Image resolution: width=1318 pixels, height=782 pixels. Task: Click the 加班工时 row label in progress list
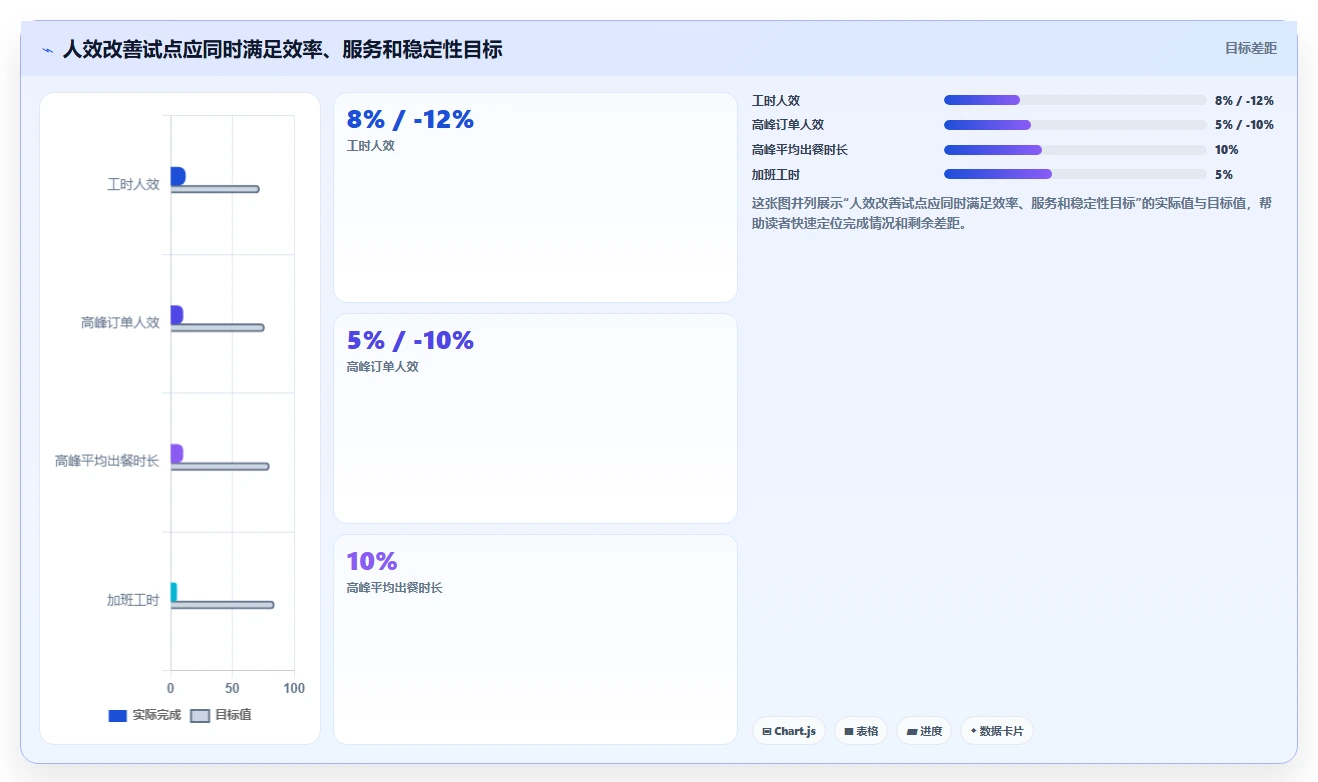point(776,175)
